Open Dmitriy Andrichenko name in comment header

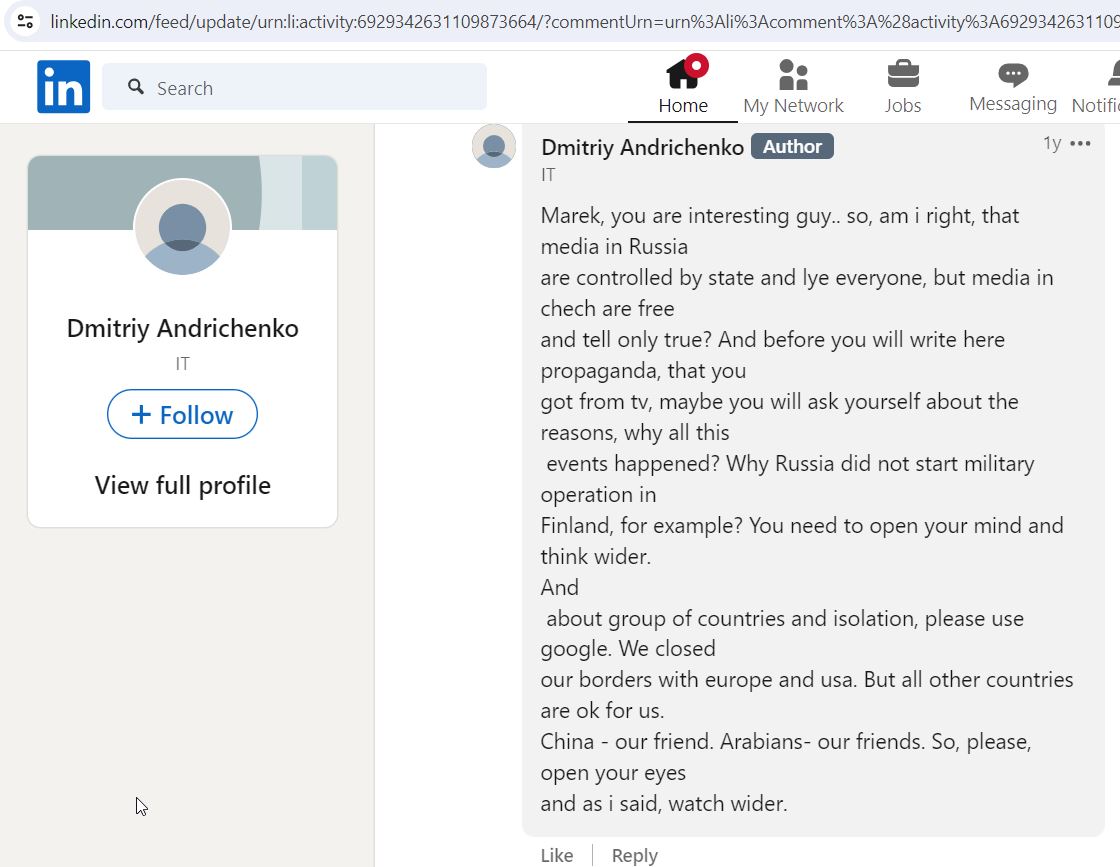(x=642, y=147)
